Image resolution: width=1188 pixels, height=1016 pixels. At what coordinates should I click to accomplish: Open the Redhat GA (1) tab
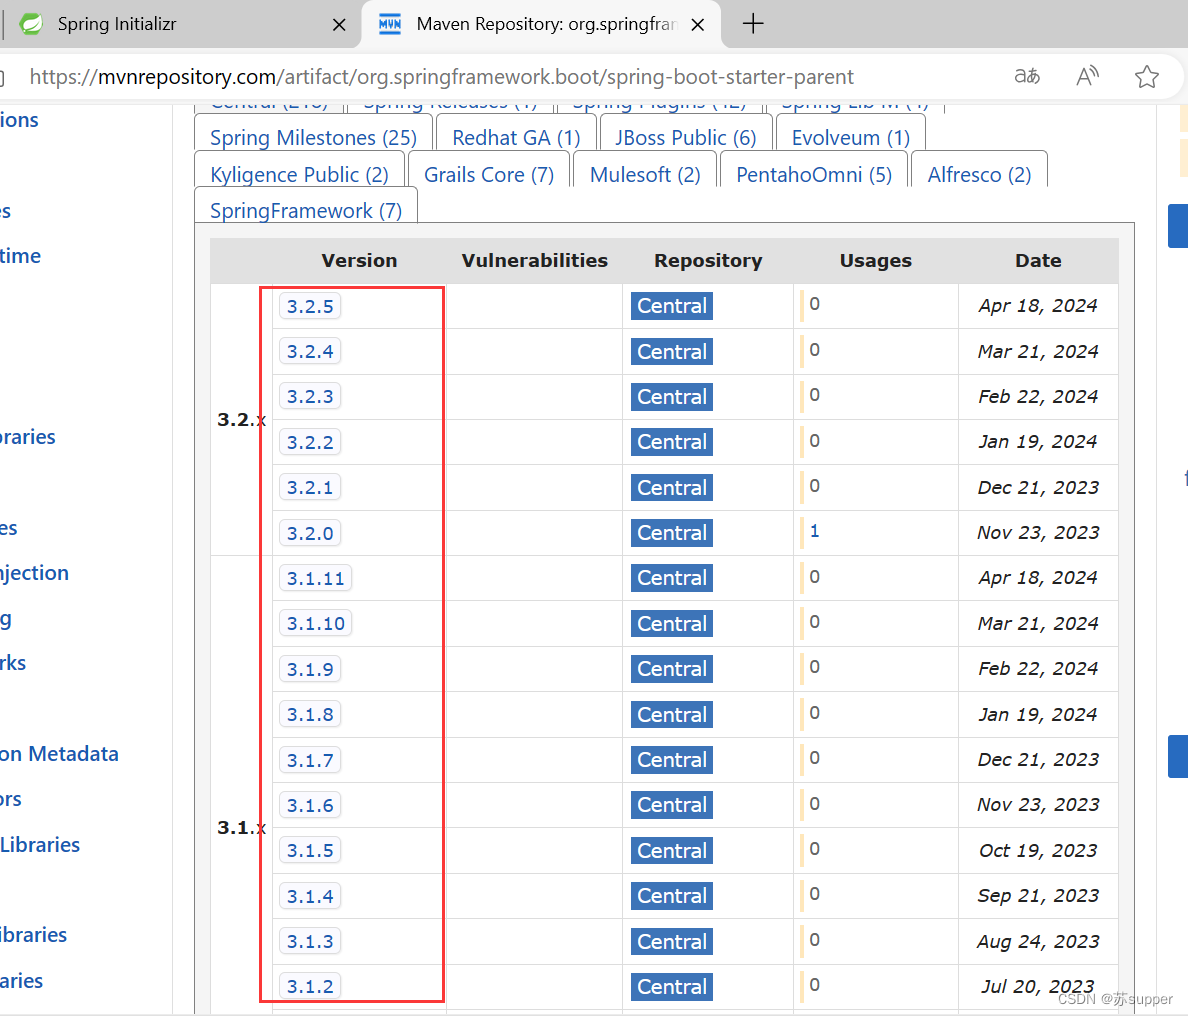point(516,138)
